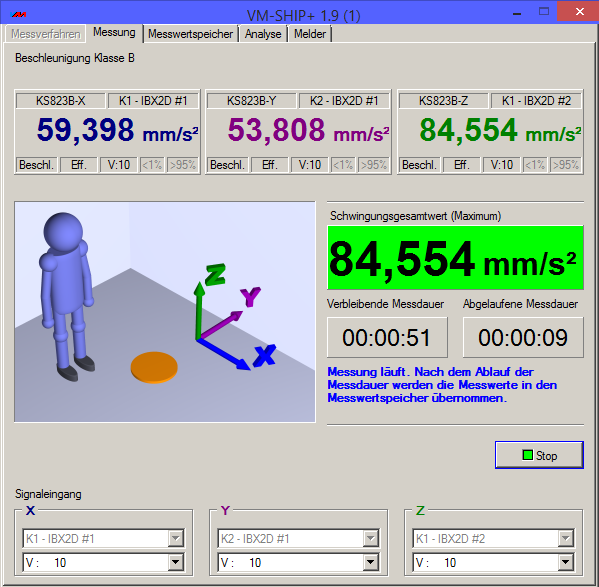This screenshot has height=587, width=599.
Task: Switch to the Messwertspeicher tab
Action: point(190,34)
